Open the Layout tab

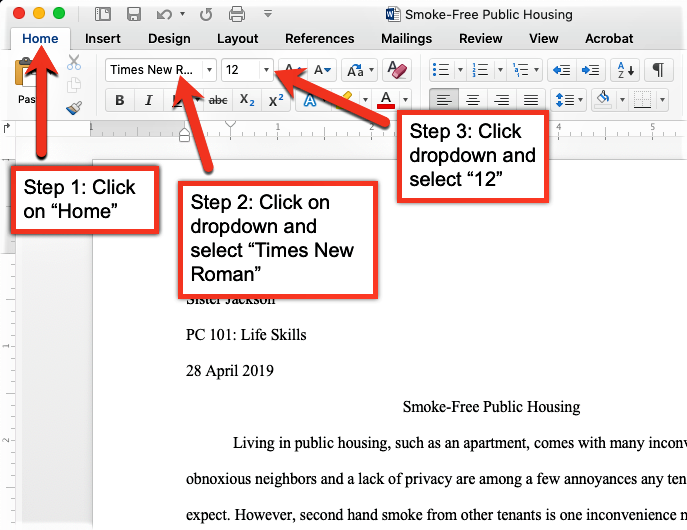pyautogui.click(x=237, y=39)
